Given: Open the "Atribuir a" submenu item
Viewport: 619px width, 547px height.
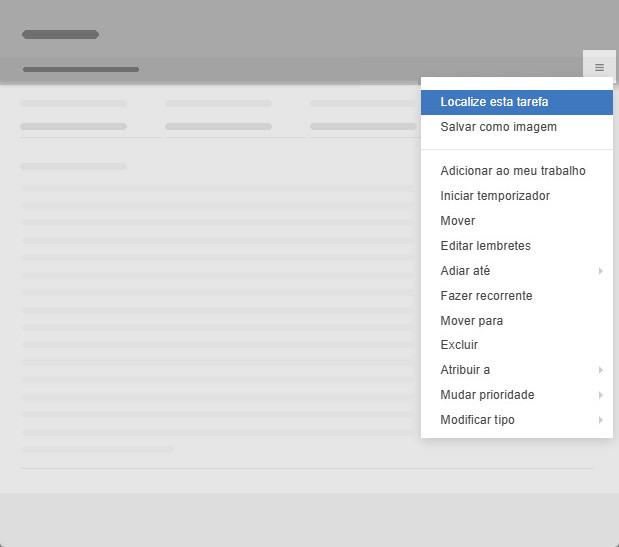Looking at the screenshot, I should tap(517, 370).
